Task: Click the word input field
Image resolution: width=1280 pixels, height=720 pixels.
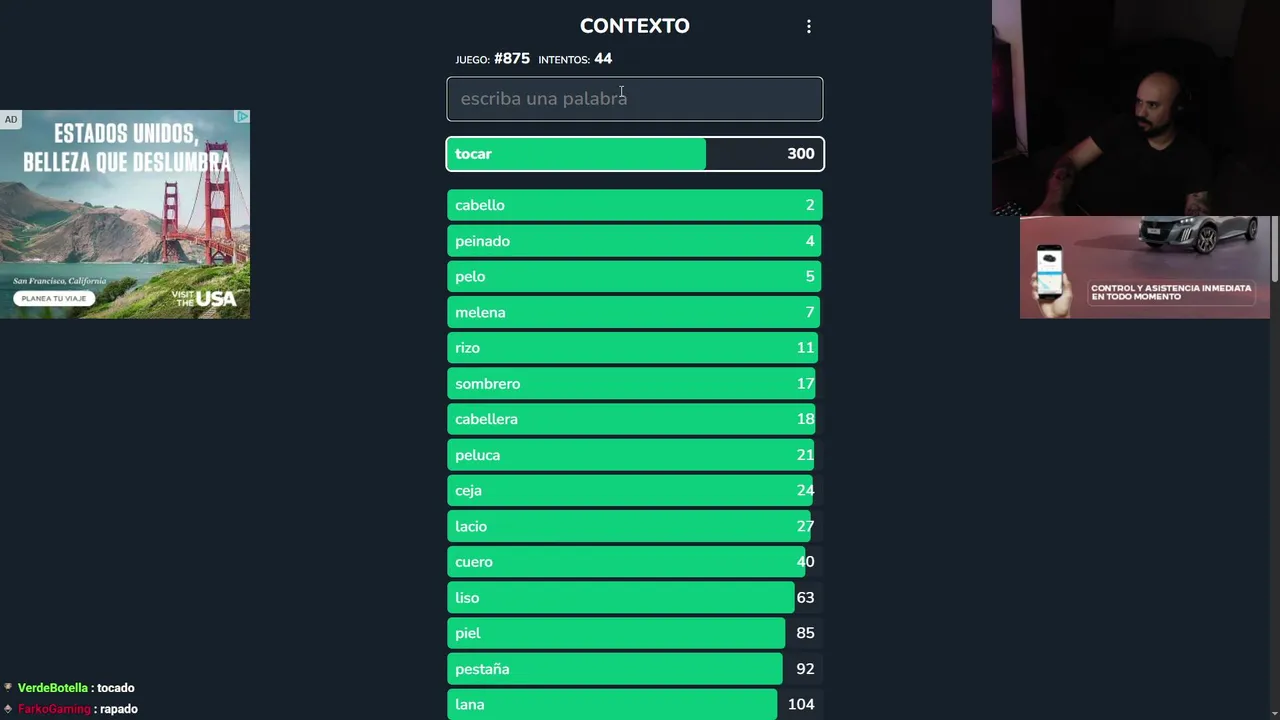Action: point(634,99)
